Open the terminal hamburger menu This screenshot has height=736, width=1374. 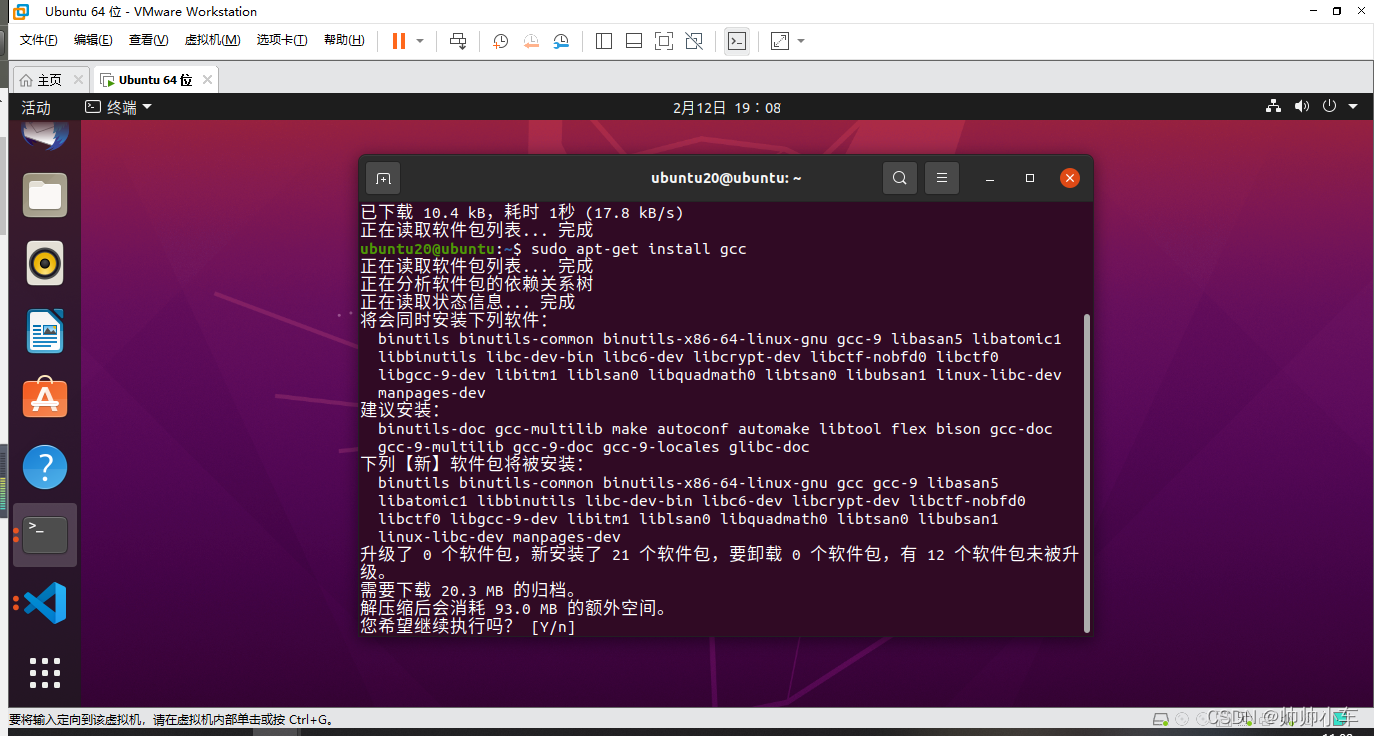click(x=942, y=178)
